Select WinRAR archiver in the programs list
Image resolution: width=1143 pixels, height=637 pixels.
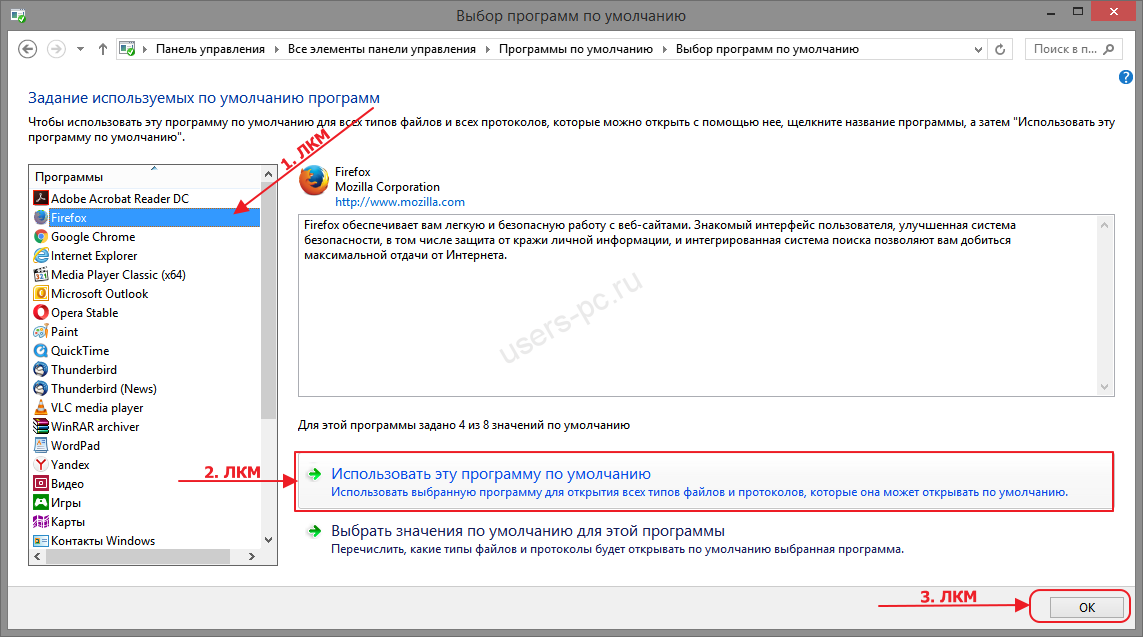[x=102, y=426]
